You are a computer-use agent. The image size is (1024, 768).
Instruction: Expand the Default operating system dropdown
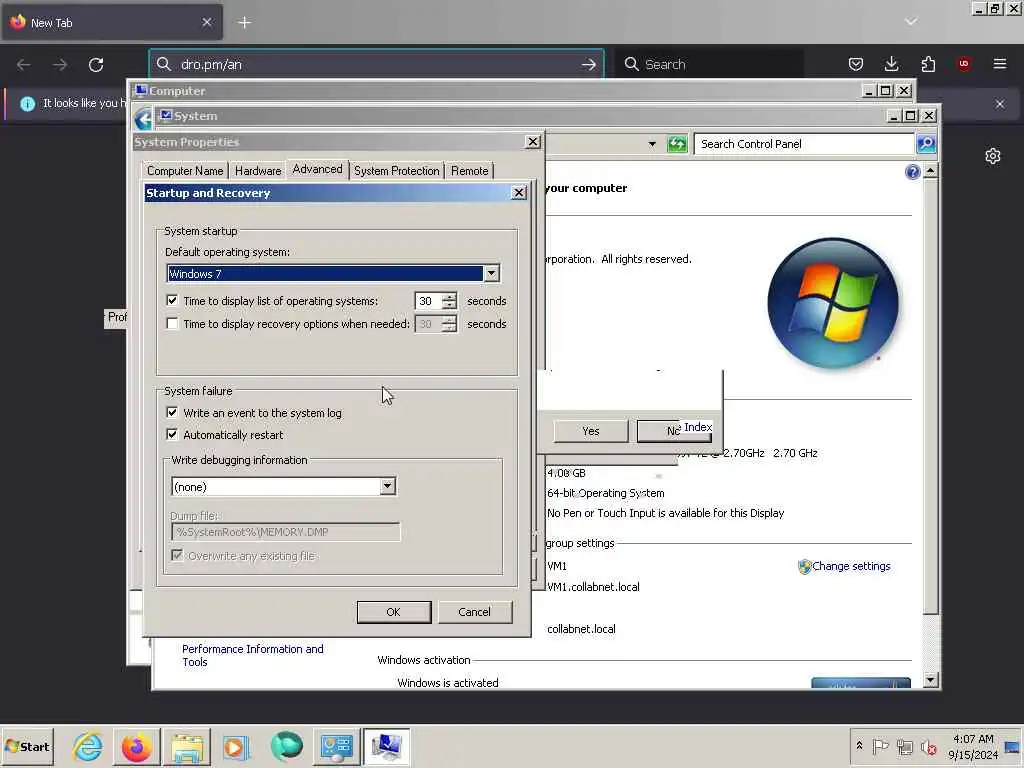point(492,274)
